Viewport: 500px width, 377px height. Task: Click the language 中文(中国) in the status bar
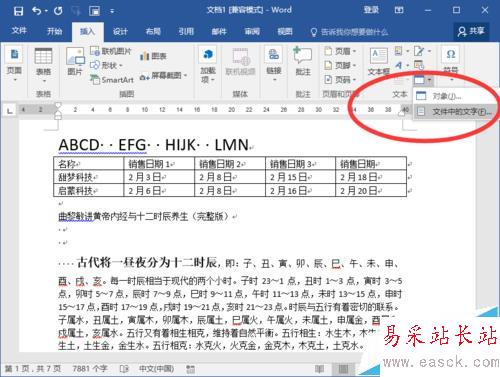click(x=156, y=369)
